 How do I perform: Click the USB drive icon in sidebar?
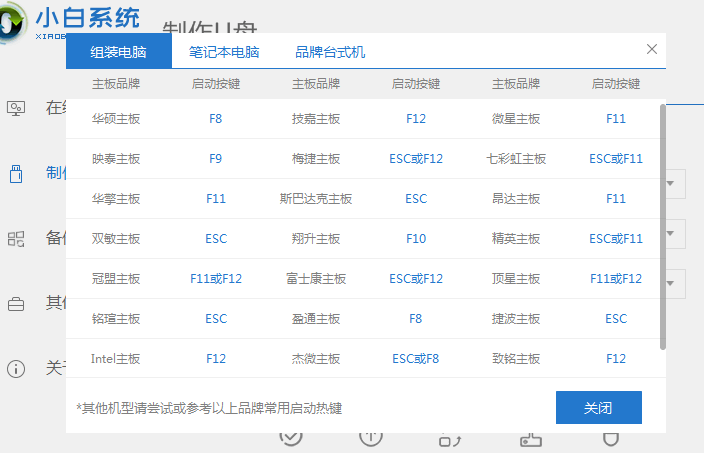click(16, 174)
